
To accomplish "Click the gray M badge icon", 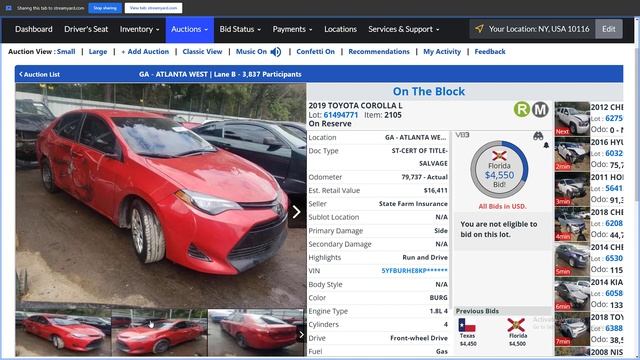I will click(540, 109).
